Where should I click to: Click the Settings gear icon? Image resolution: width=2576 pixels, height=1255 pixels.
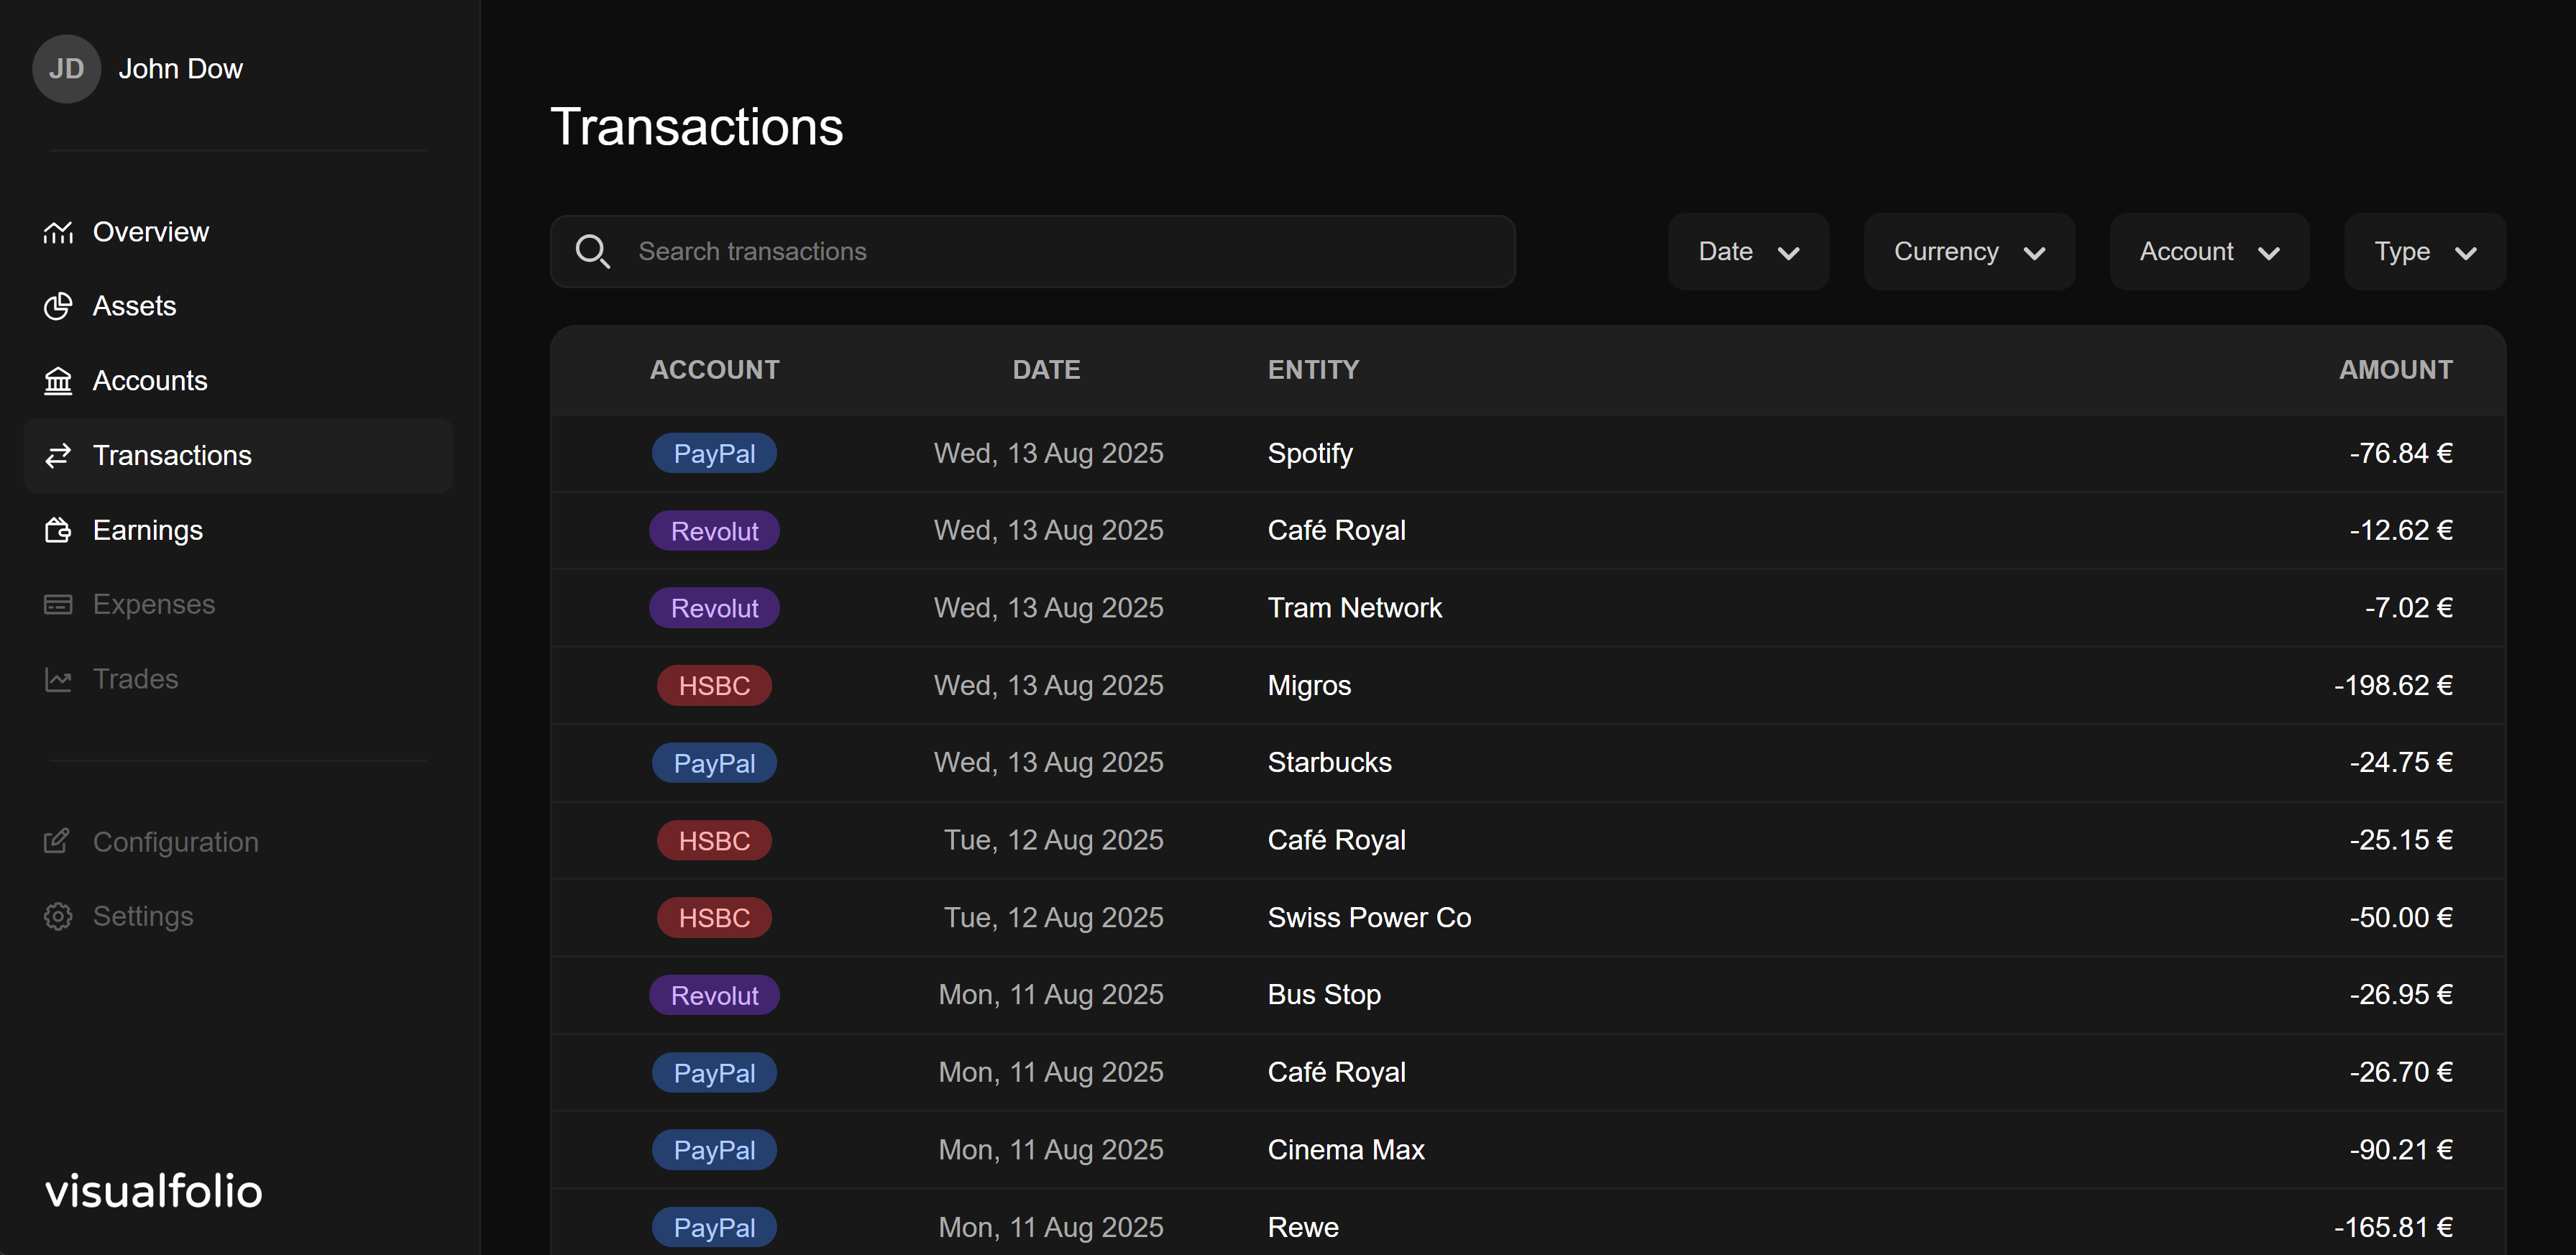point(58,916)
